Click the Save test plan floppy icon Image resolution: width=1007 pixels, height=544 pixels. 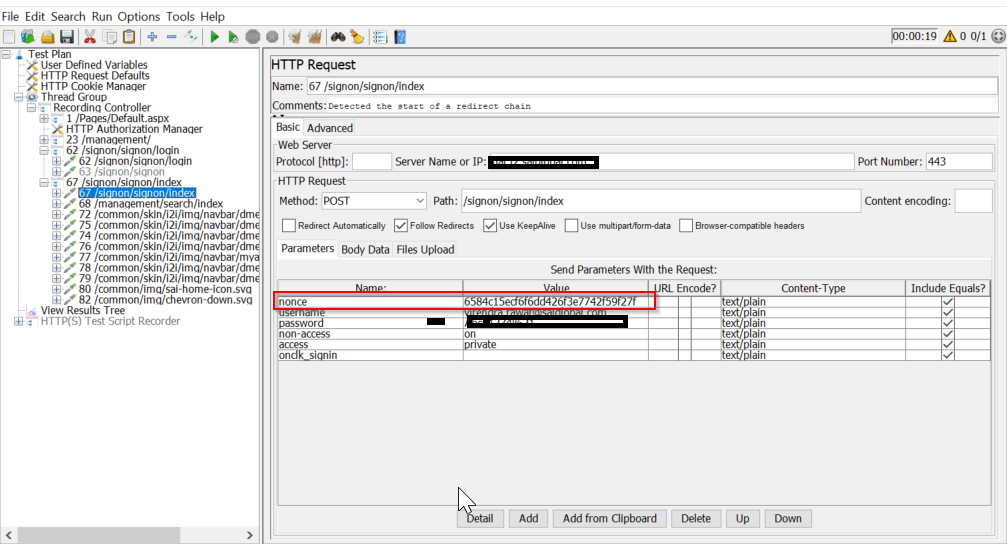tap(66, 37)
